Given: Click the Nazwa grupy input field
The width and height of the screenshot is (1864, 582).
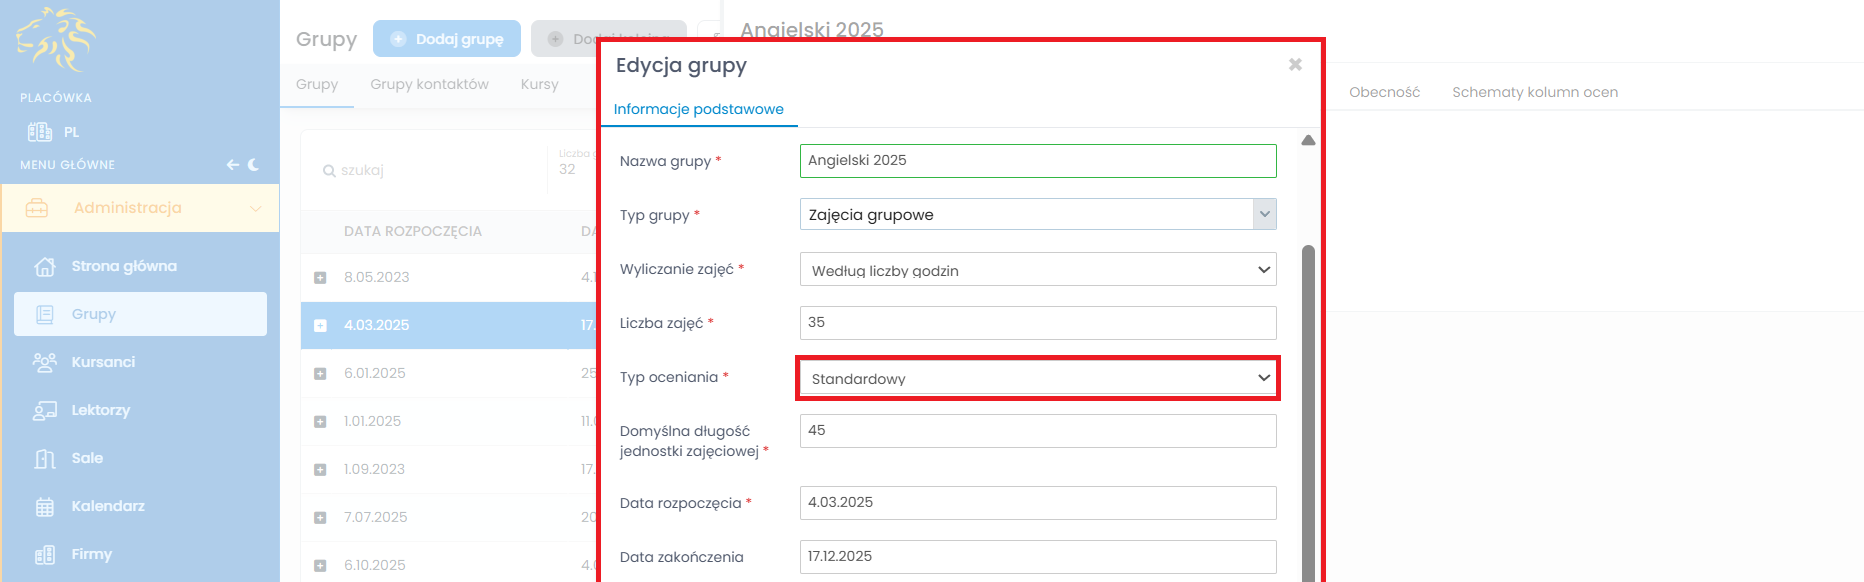Looking at the screenshot, I should click(x=1037, y=161).
